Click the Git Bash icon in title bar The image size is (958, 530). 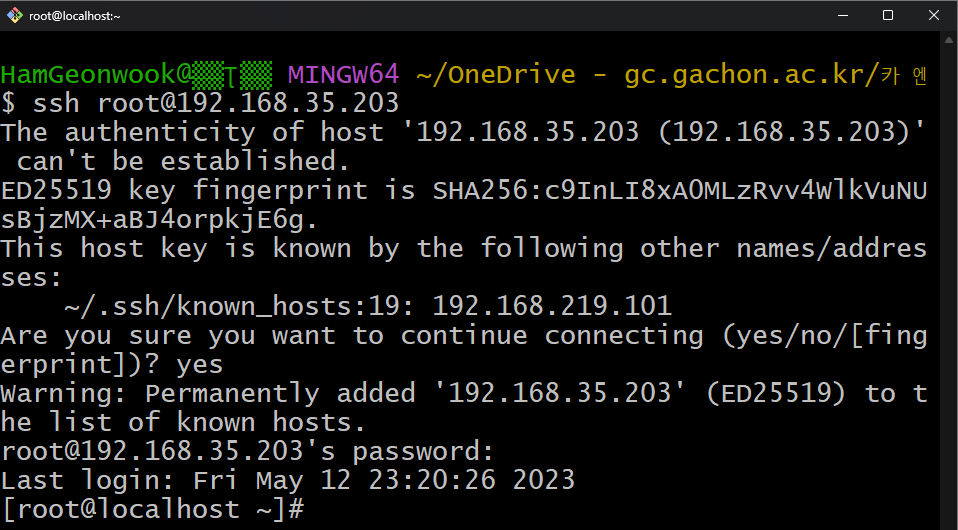click(x=15, y=15)
